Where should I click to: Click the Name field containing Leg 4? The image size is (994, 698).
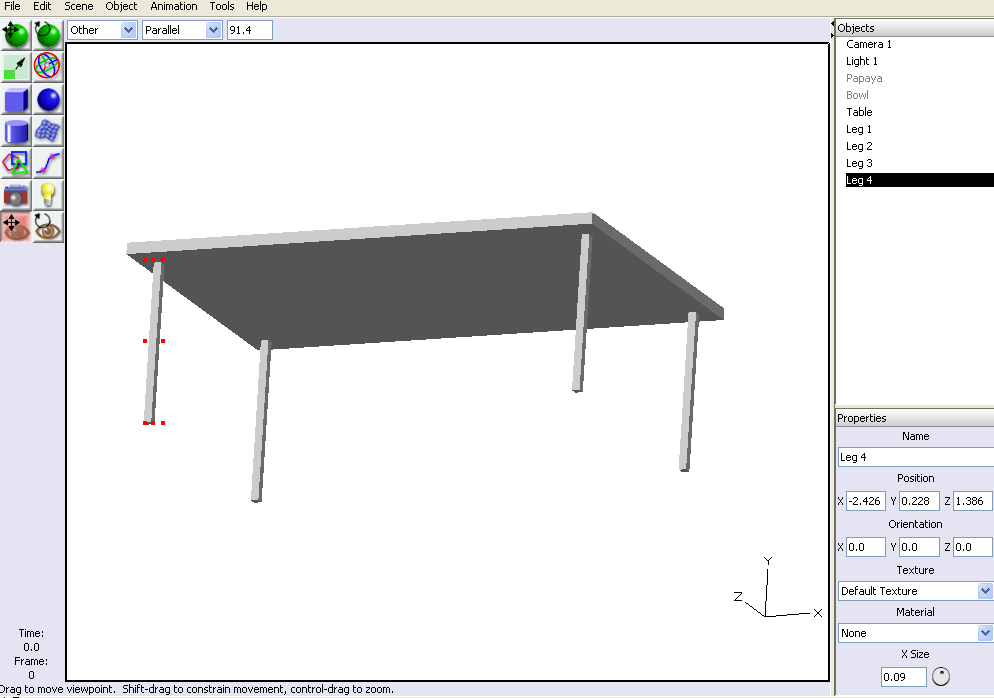coord(915,457)
